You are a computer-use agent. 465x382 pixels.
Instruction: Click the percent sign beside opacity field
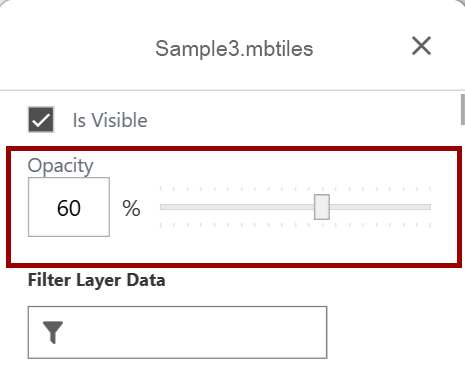(x=131, y=208)
